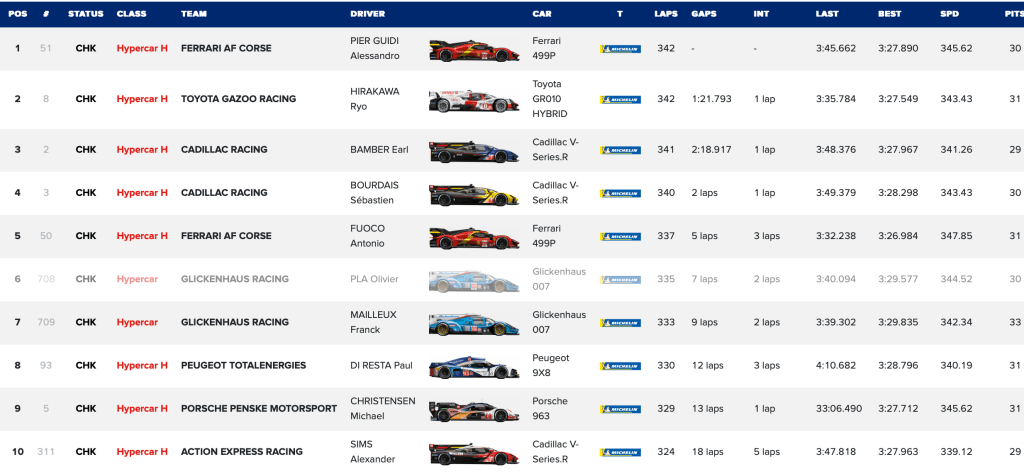Open the red Ferrari 499P car image #51
The width and height of the screenshot is (1024, 474).
tap(474, 50)
